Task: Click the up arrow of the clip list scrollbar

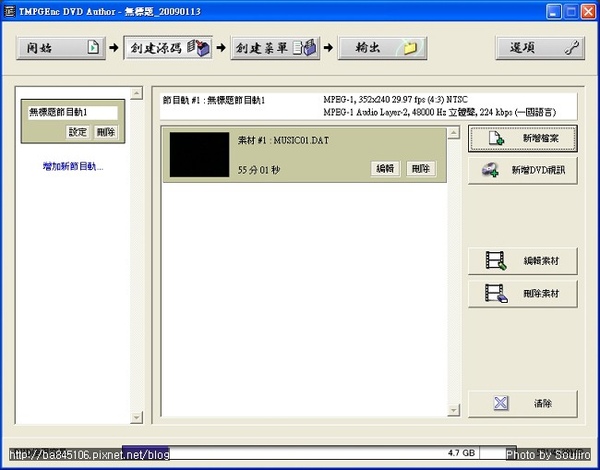Action: coord(453,133)
